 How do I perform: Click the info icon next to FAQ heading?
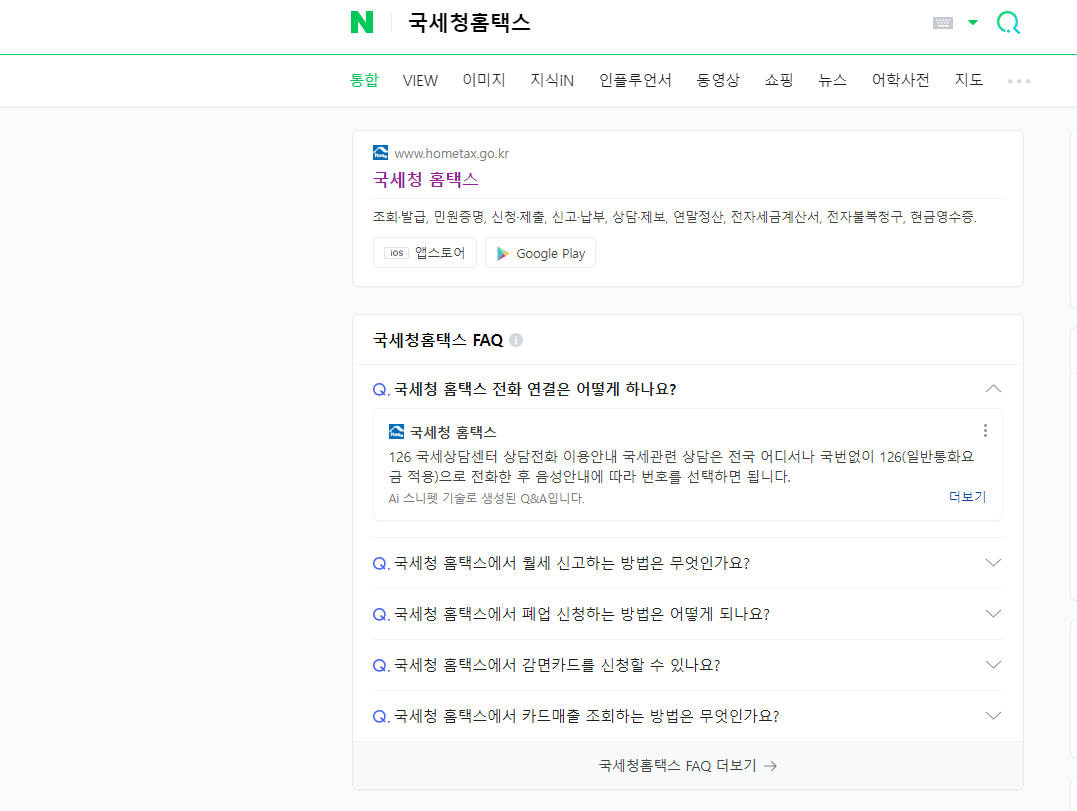coord(517,340)
